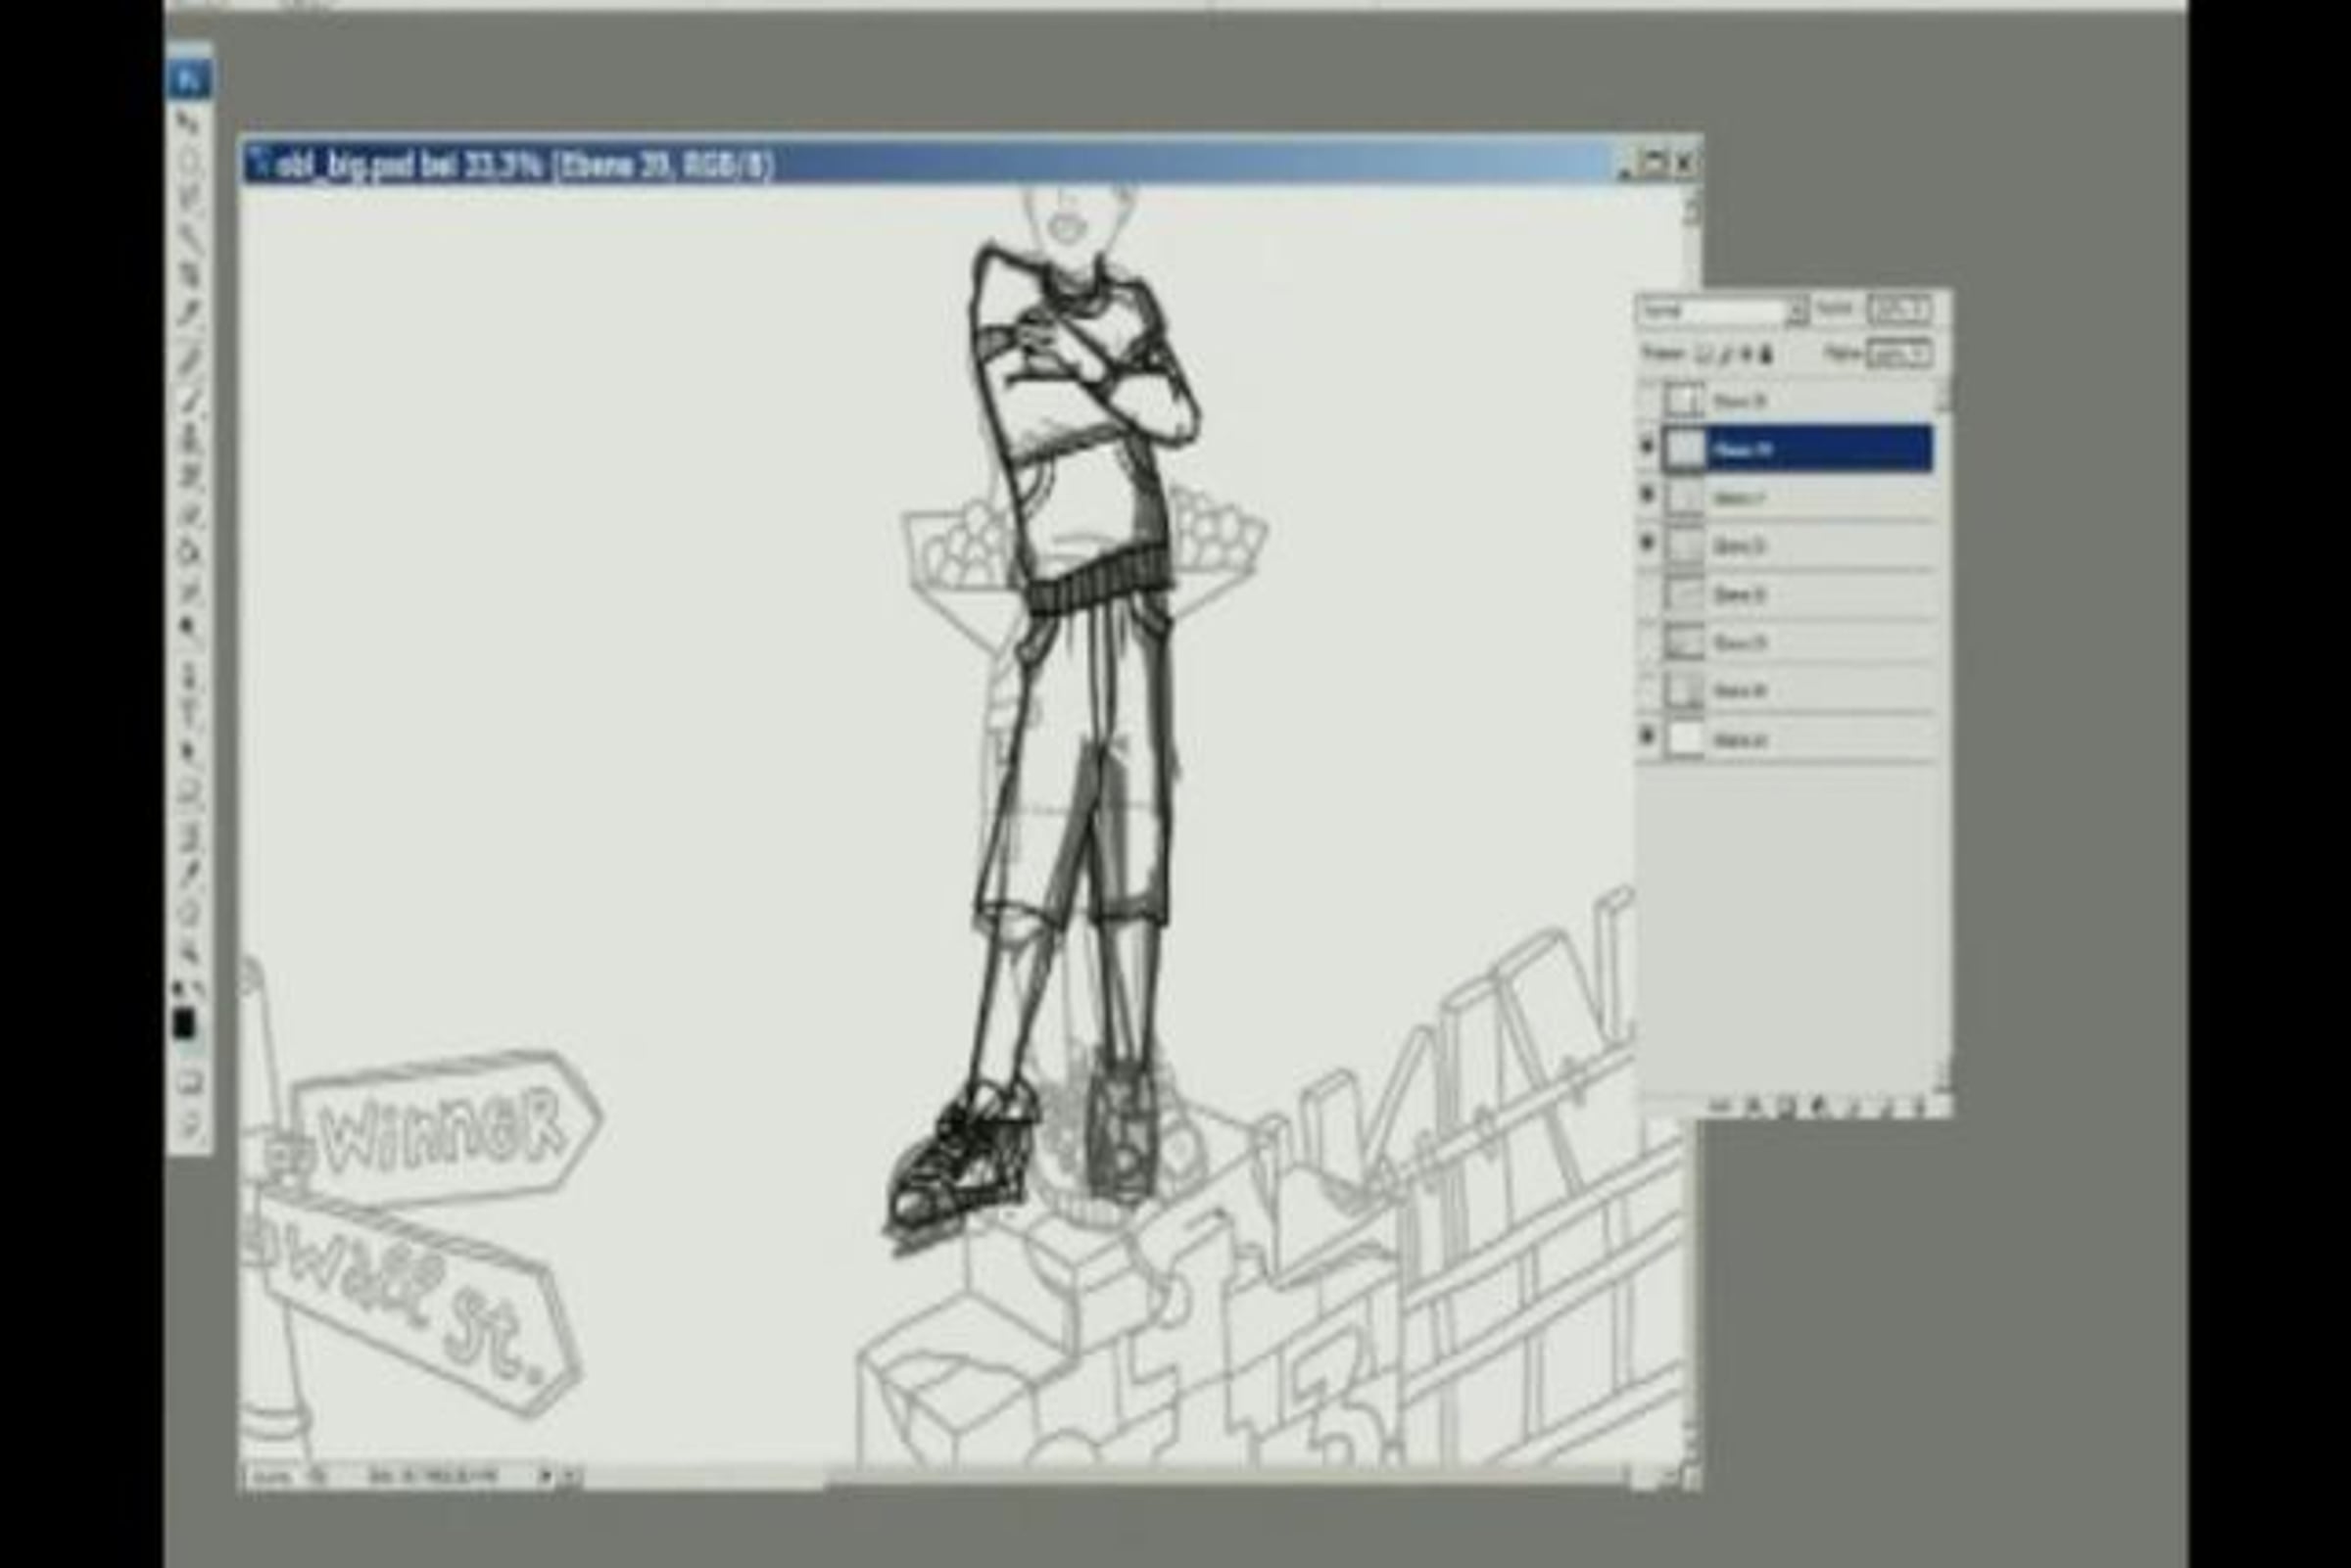Show the hidden topmost layer
Viewport: 2351px width, 1568px height.
coord(1647,401)
